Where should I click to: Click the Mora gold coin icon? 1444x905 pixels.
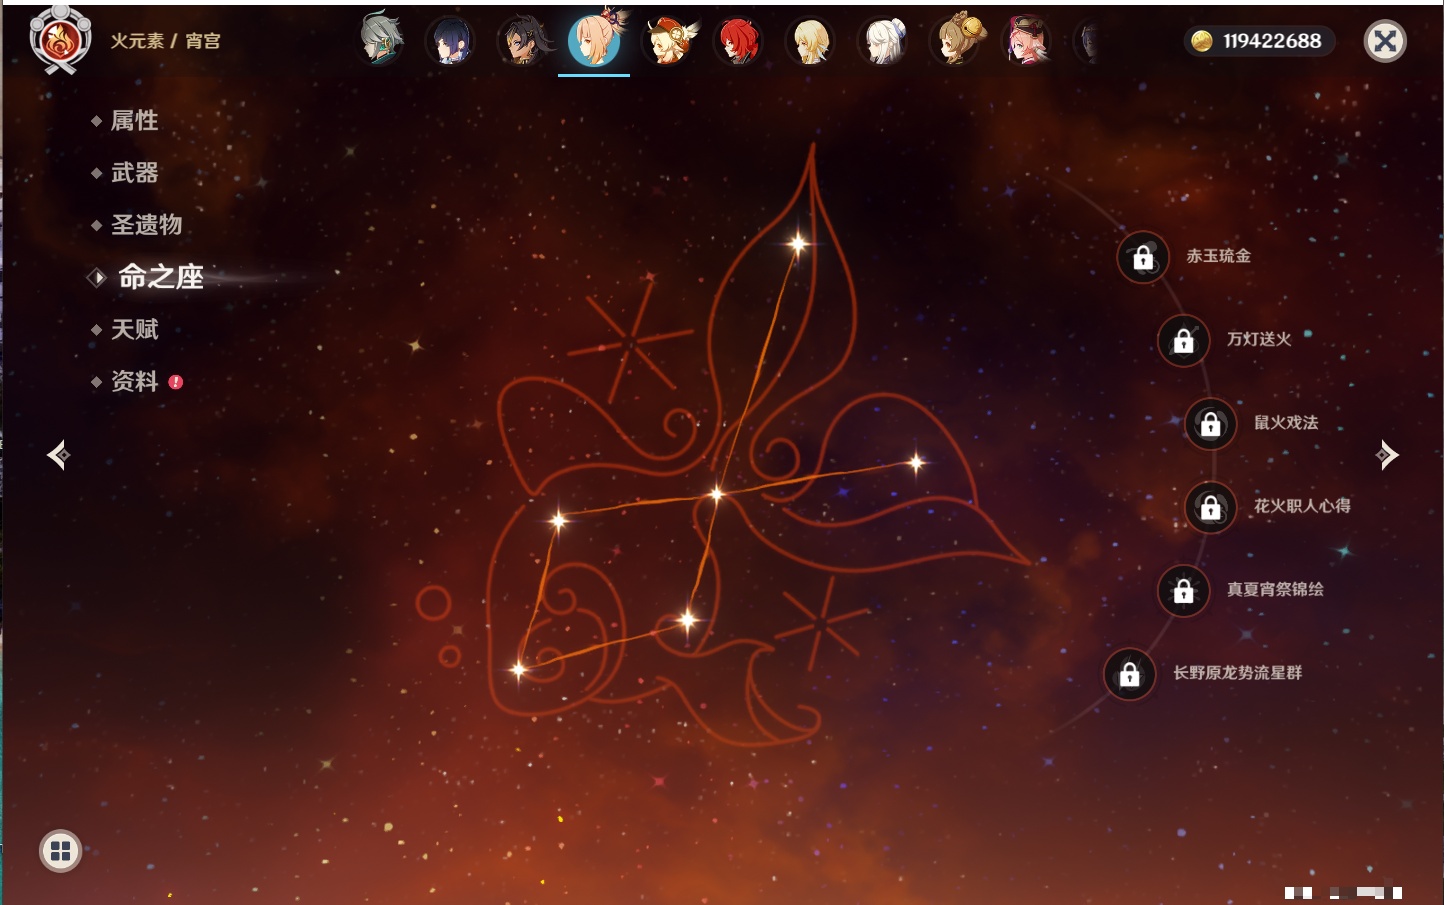tap(1201, 41)
